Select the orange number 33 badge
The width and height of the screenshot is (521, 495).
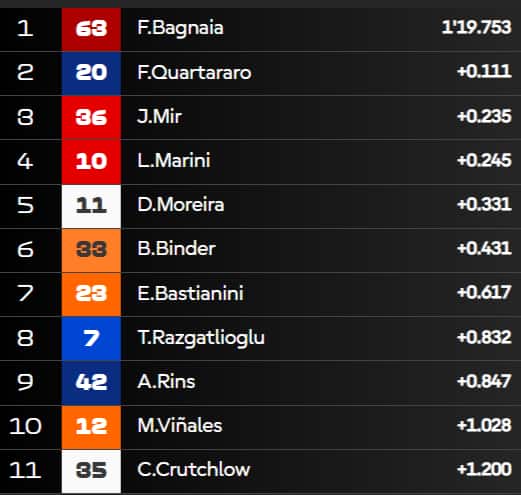click(91, 250)
